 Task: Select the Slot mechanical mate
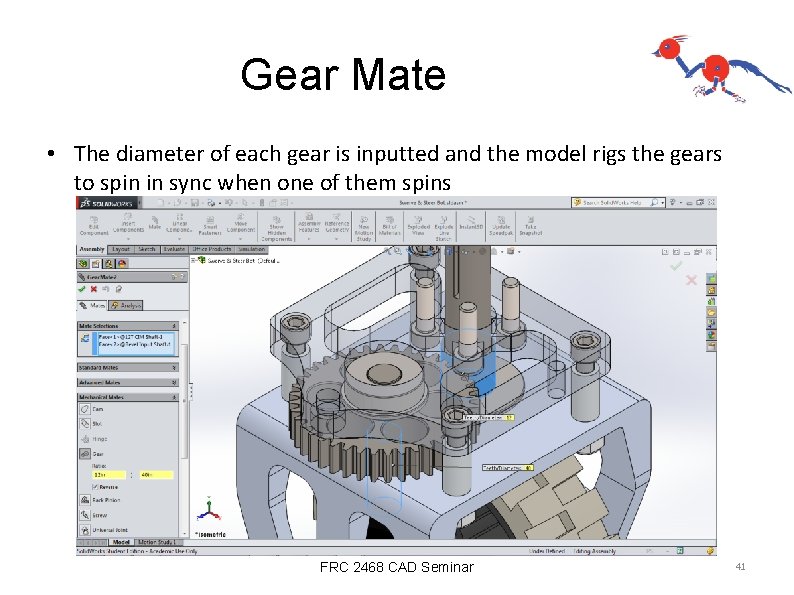(91, 424)
